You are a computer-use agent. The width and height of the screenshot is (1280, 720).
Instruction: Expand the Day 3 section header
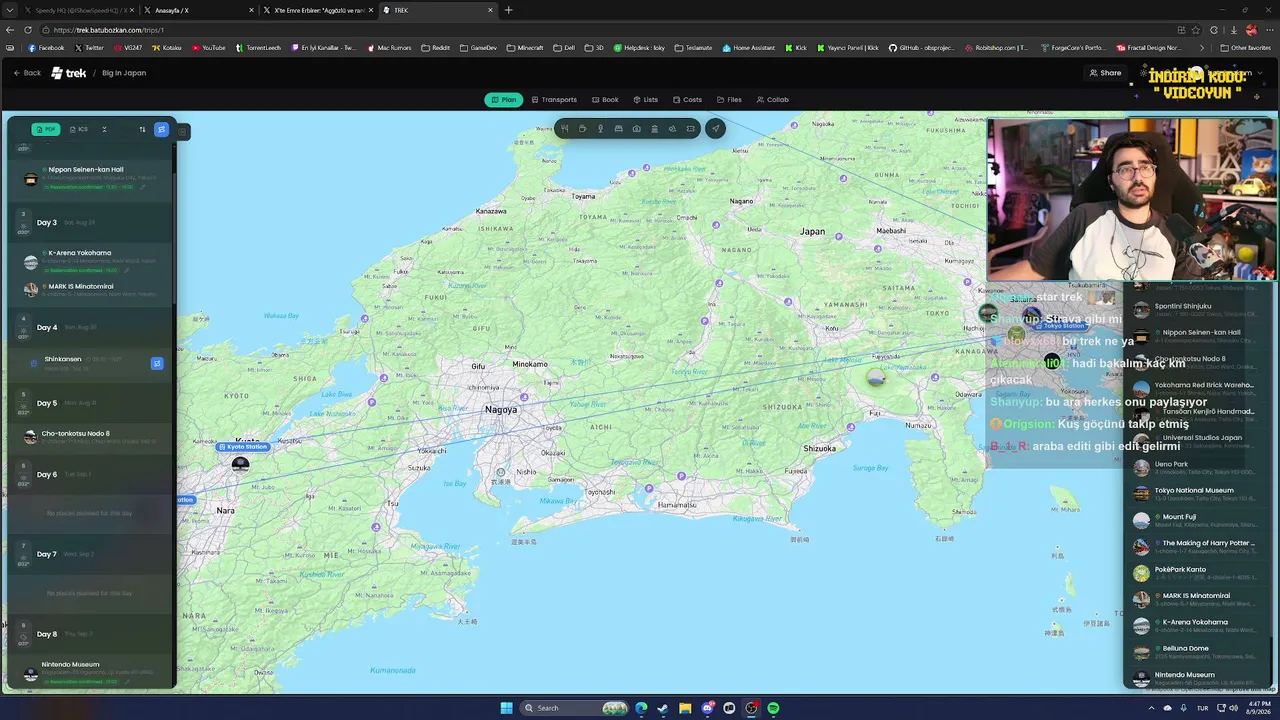(90, 222)
